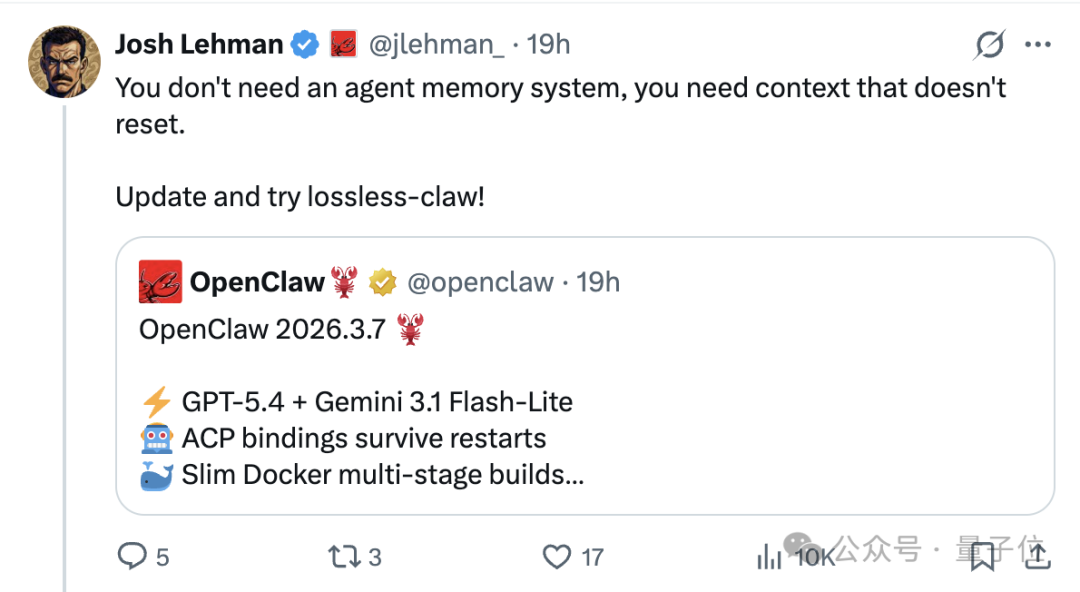The height and width of the screenshot is (592, 1080).
Task: Click OpenClaw's red lobster avatar
Action: point(158,281)
